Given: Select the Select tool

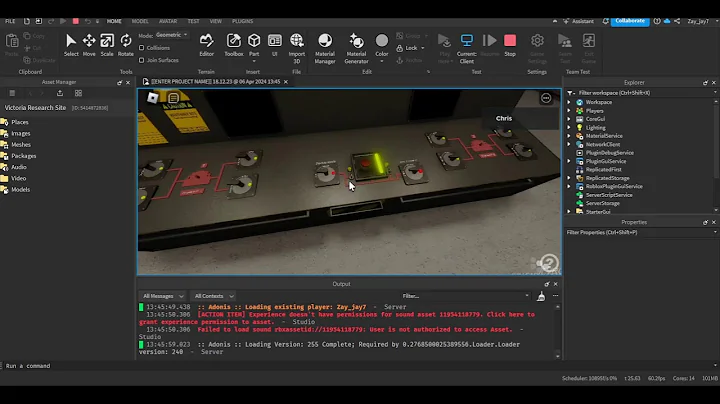Looking at the screenshot, I should (71, 45).
